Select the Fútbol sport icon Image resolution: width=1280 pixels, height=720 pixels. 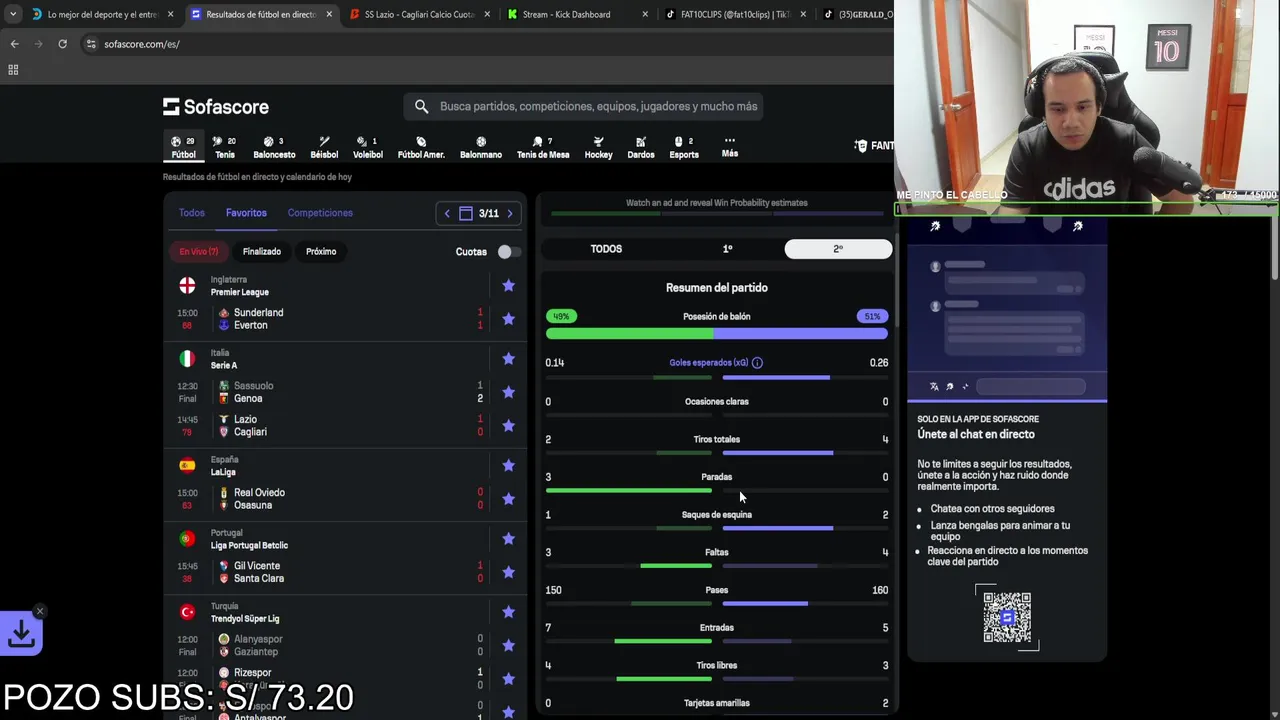(183, 147)
